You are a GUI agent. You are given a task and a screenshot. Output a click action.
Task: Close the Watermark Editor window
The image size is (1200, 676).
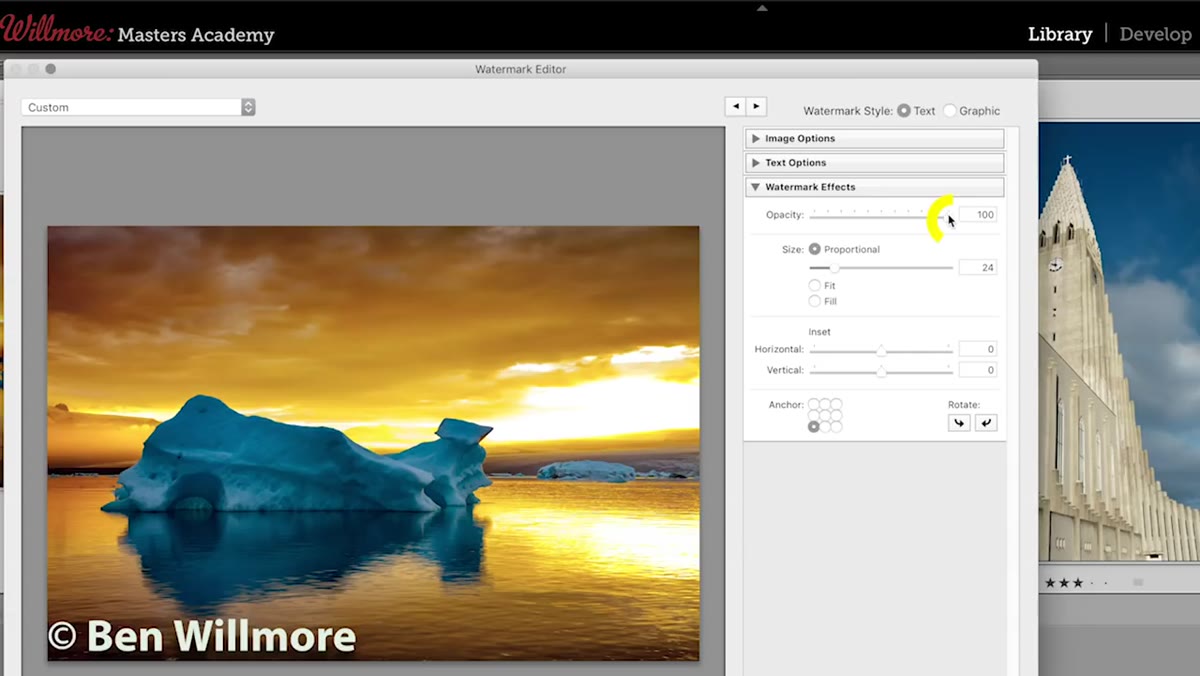15,69
